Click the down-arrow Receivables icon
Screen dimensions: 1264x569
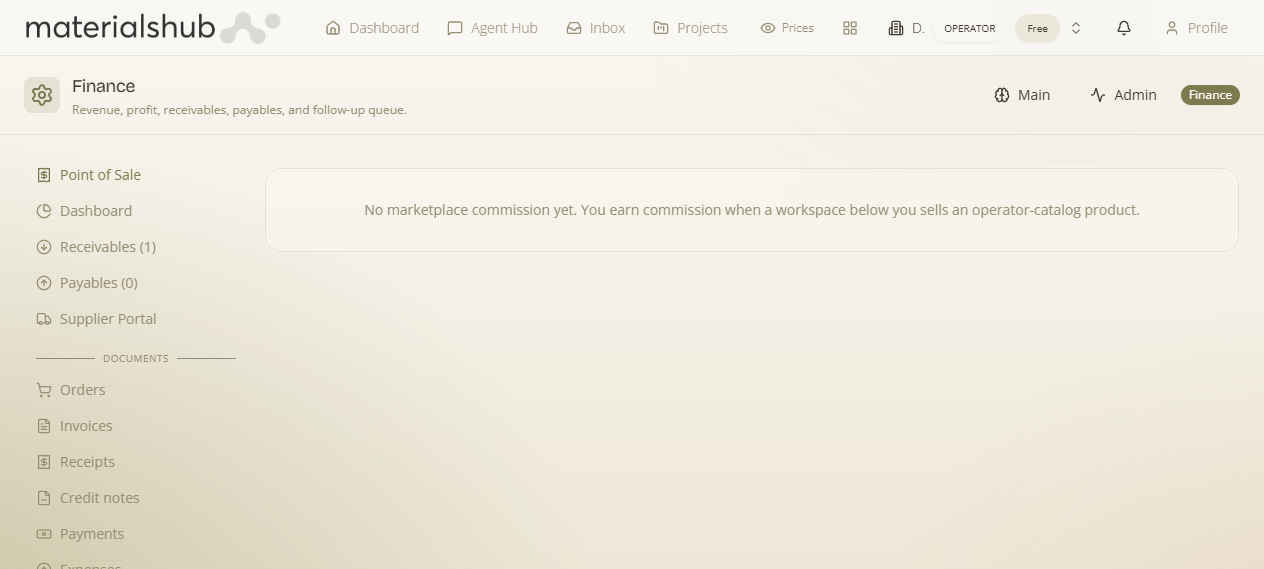tap(44, 247)
